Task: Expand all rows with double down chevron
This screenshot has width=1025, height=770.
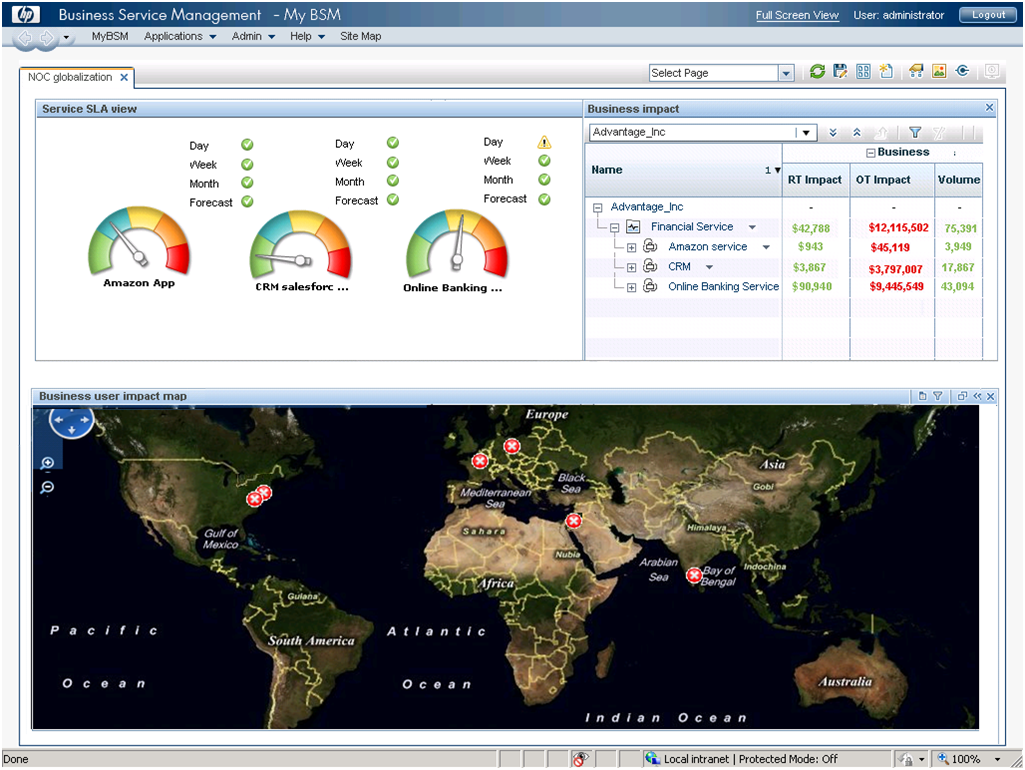Action: click(833, 133)
